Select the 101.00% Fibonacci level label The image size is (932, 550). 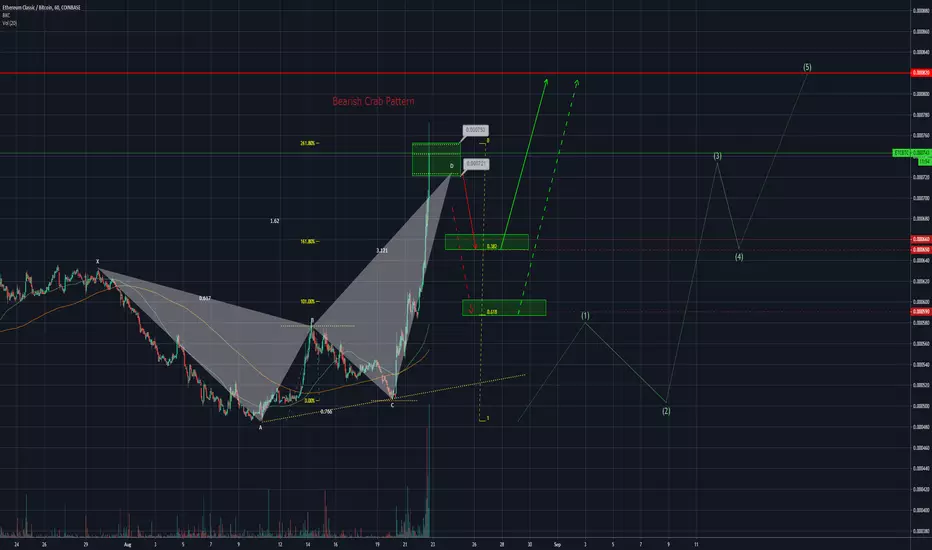(x=308, y=301)
